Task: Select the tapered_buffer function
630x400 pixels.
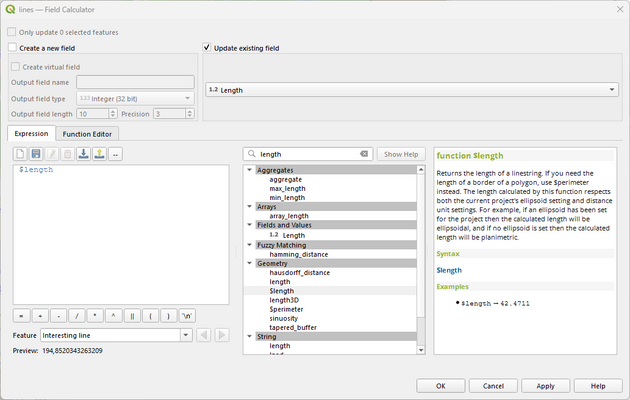Action: (x=293, y=327)
